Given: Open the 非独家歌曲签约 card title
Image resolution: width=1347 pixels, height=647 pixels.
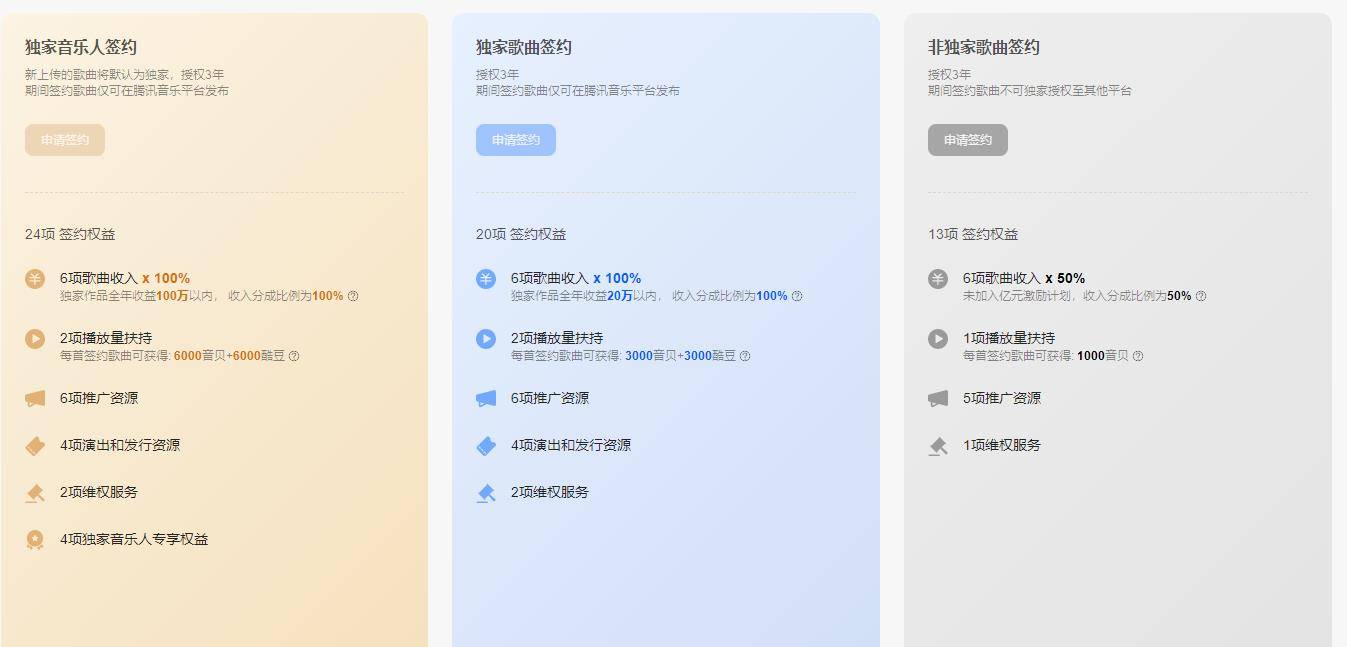Looking at the screenshot, I should point(984,47).
